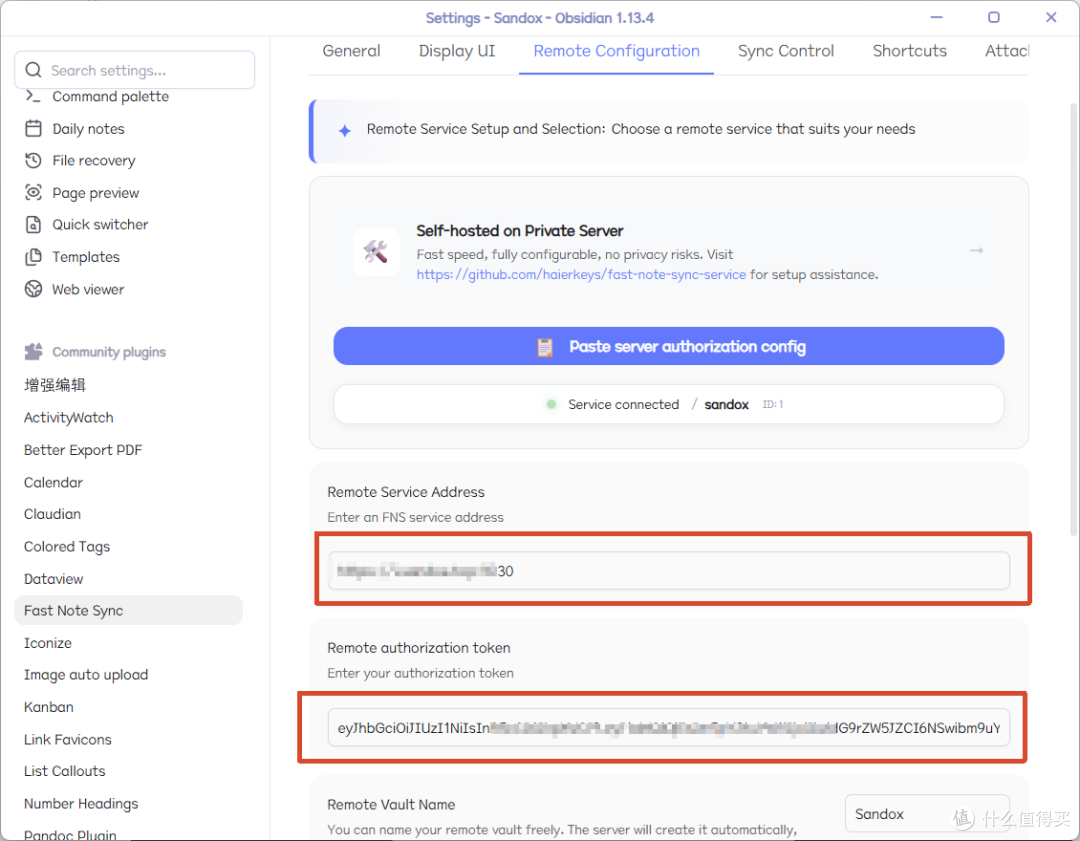Image resolution: width=1080 pixels, height=841 pixels.
Task: Click the Community plugins section header
Action: [109, 352]
